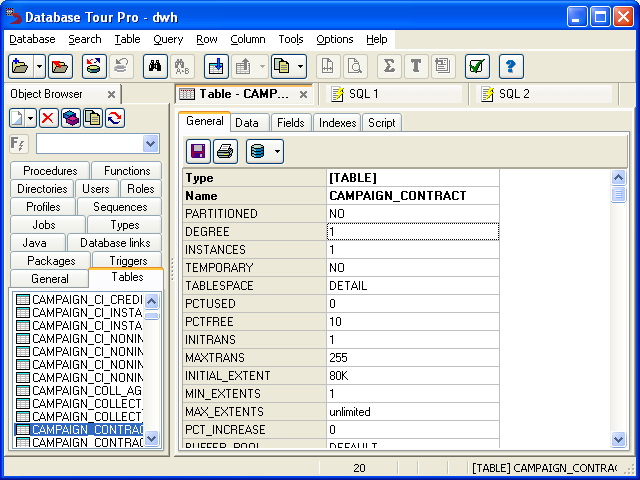Switch to the Indexes tab
Viewport: 640px width, 480px height.
(x=338, y=123)
